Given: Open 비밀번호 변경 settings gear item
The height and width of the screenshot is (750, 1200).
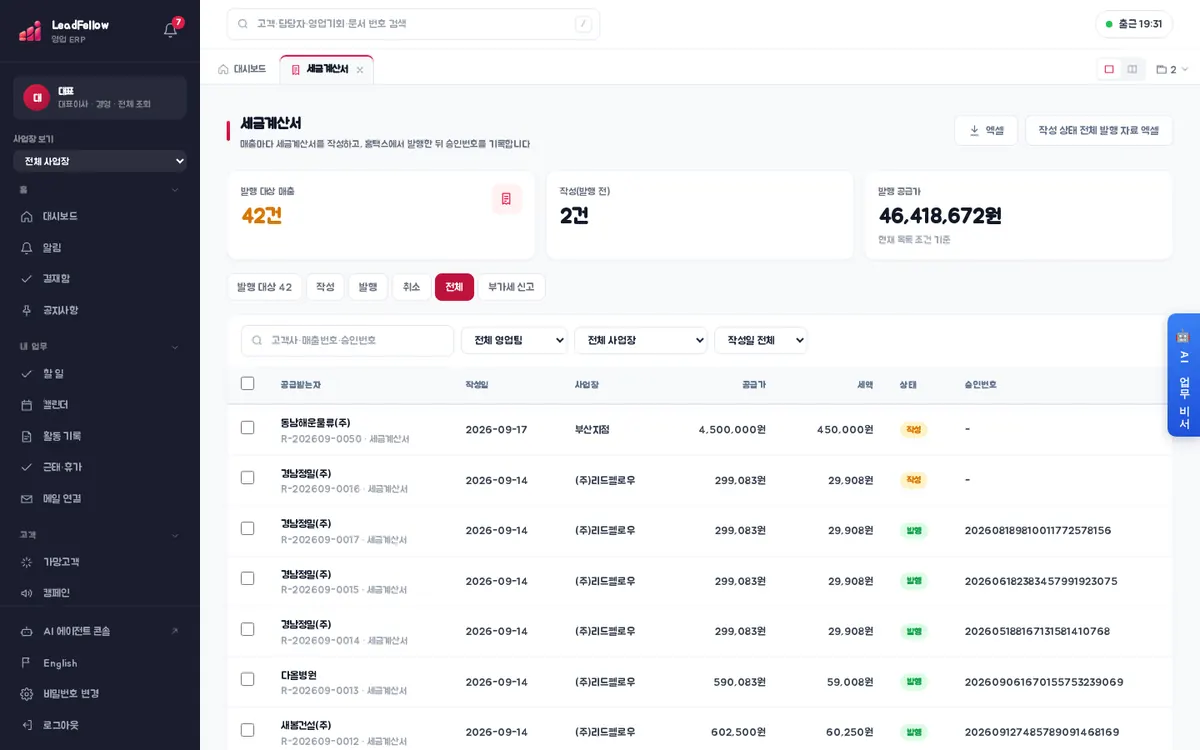Looking at the screenshot, I should pos(100,693).
